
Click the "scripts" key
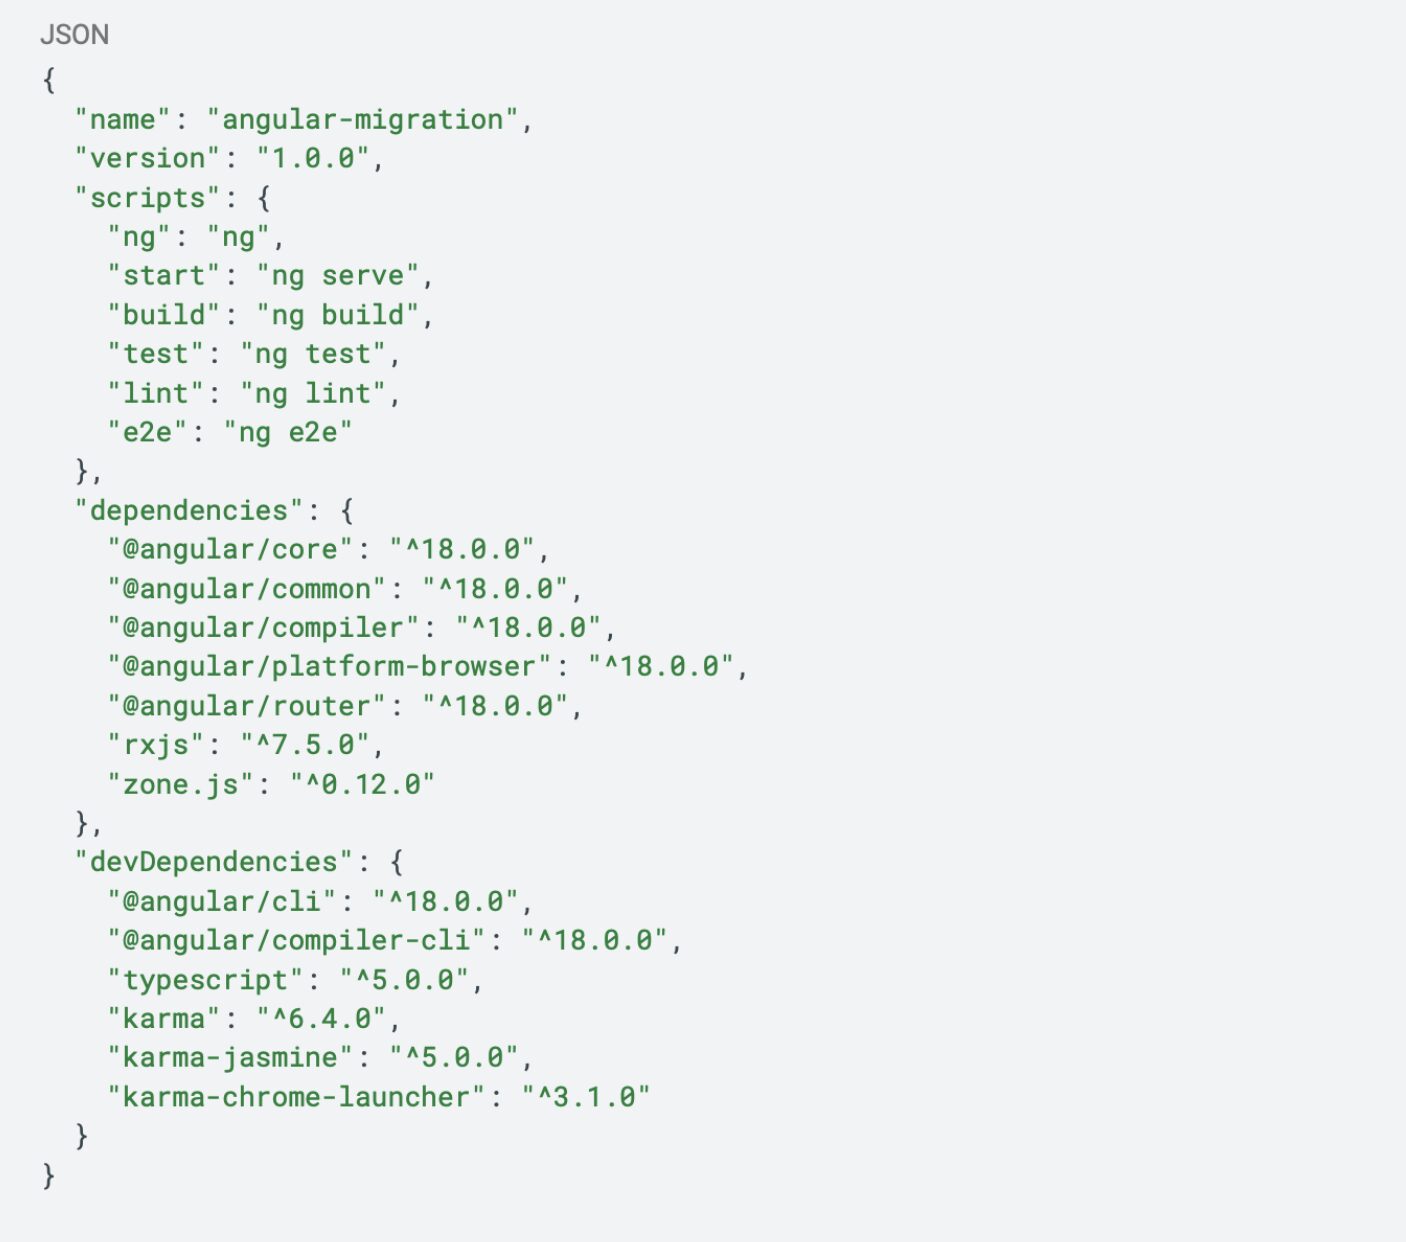147,198
